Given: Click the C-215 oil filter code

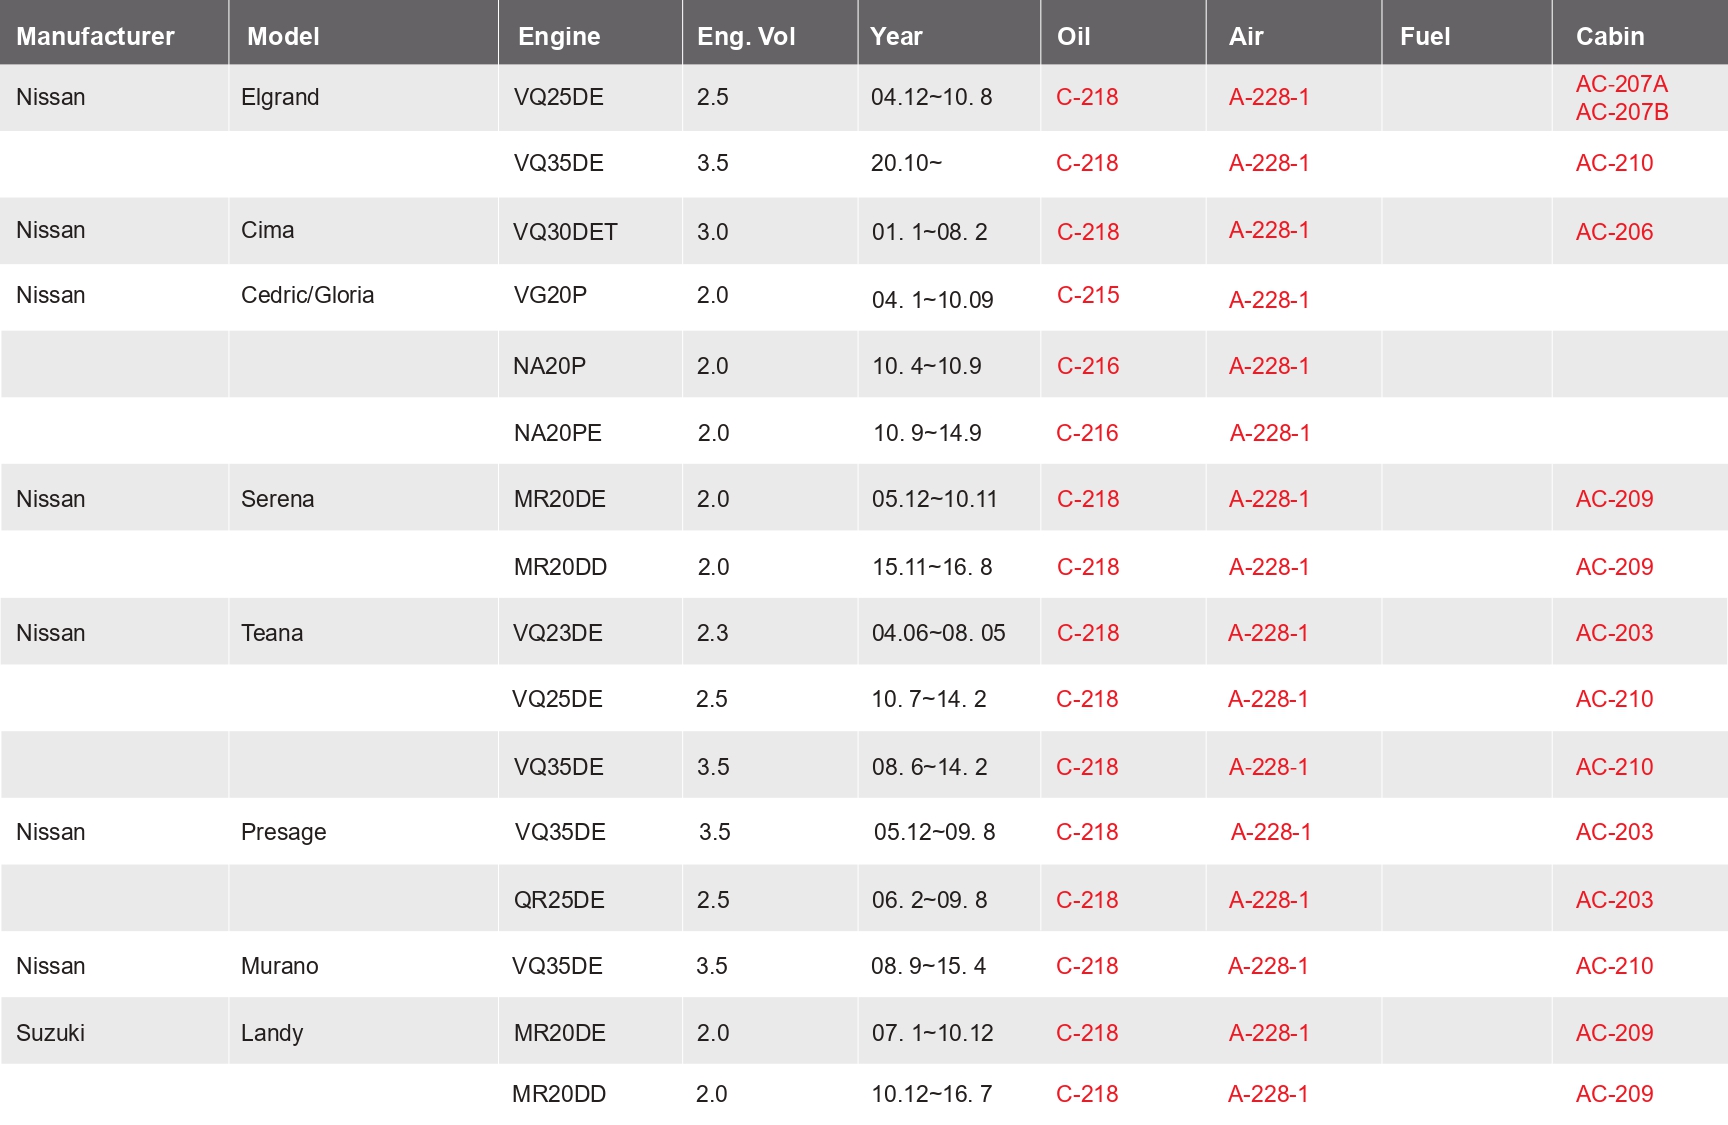Looking at the screenshot, I should tap(1088, 295).
